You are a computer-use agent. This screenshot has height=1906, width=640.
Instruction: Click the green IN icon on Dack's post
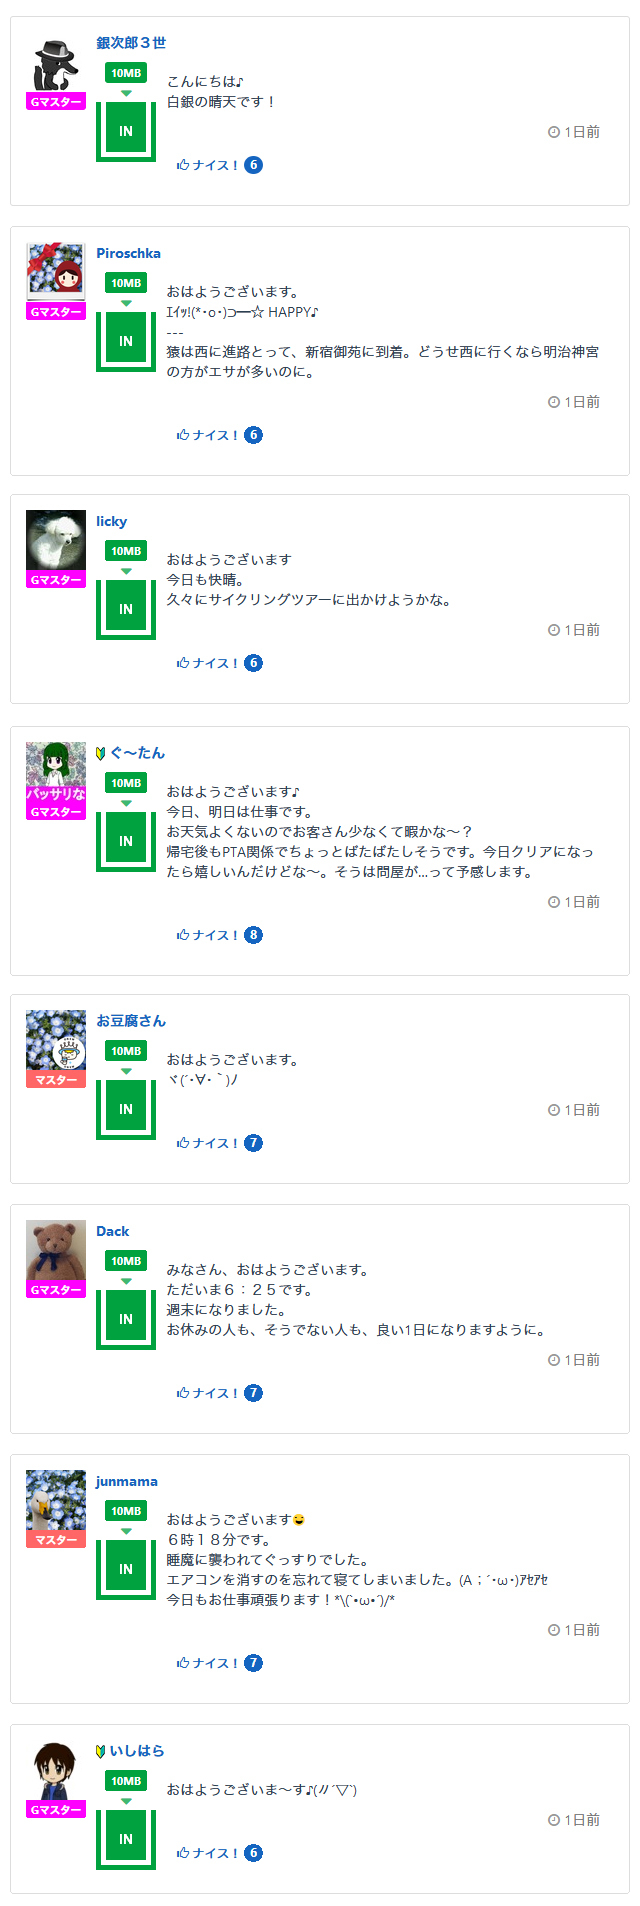tap(126, 1319)
